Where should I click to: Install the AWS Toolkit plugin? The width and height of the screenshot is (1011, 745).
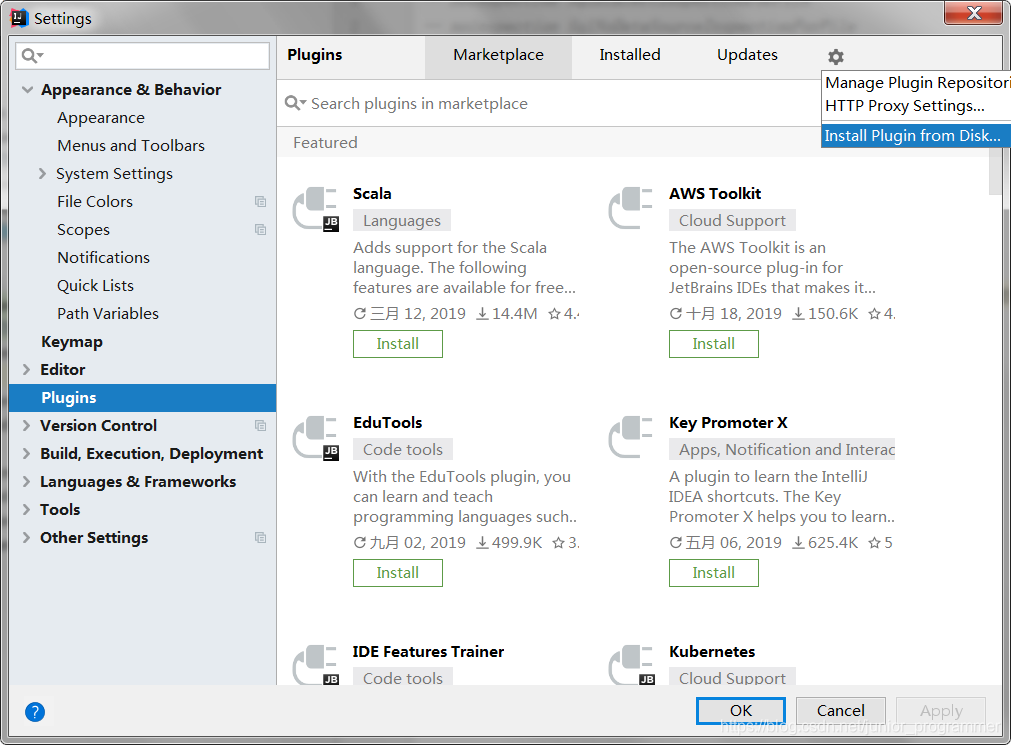click(714, 344)
